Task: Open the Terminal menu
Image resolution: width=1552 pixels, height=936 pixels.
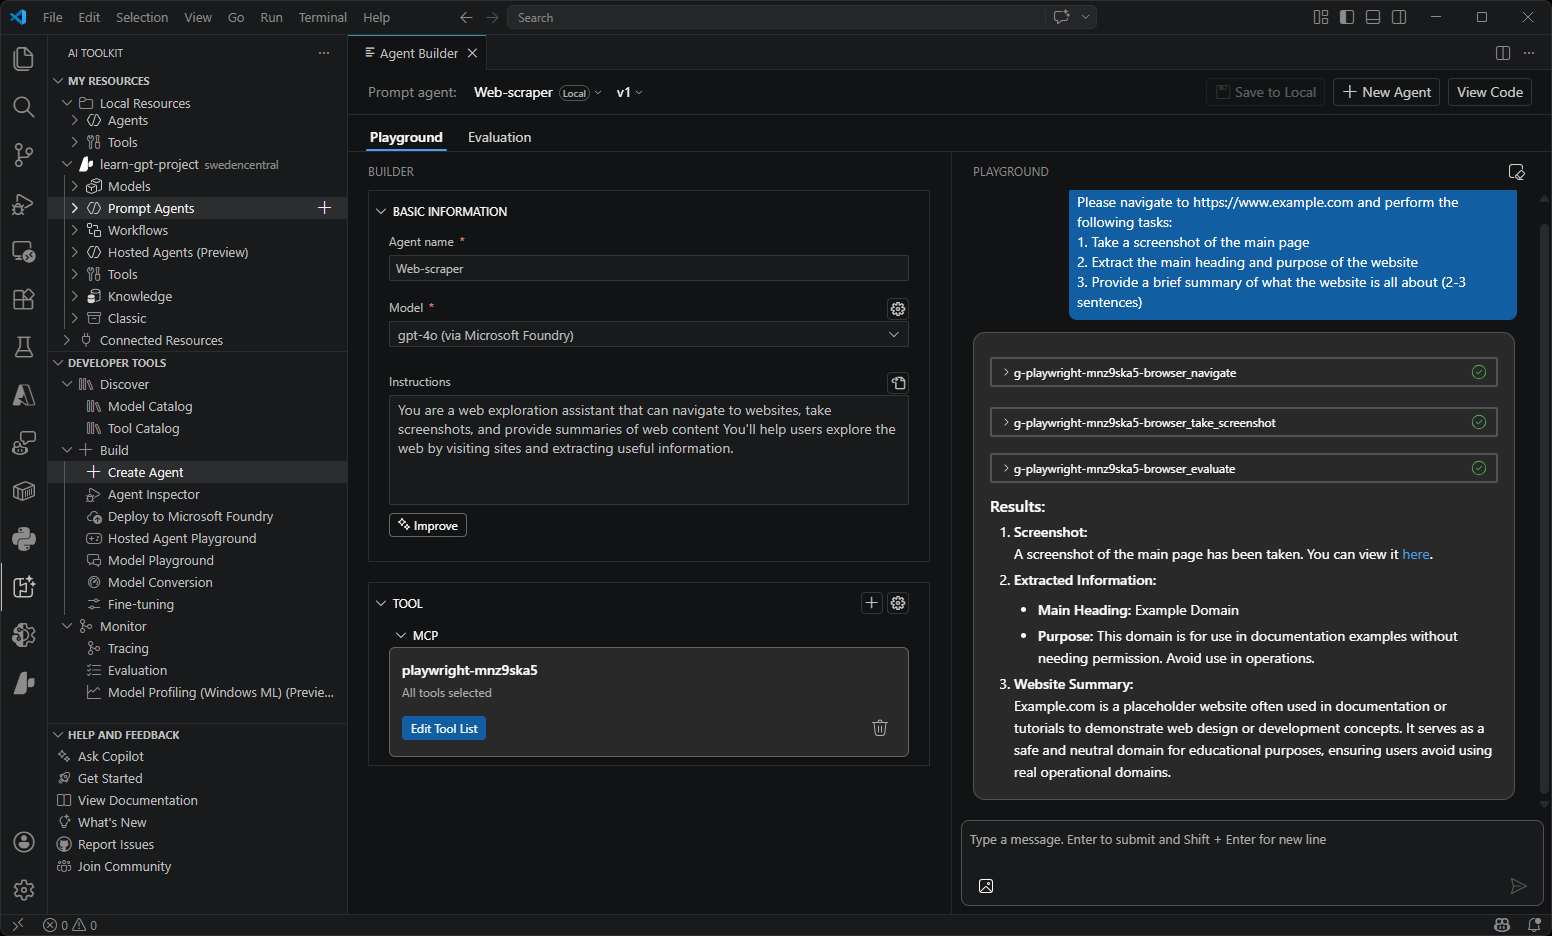Action: coord(322,17)
